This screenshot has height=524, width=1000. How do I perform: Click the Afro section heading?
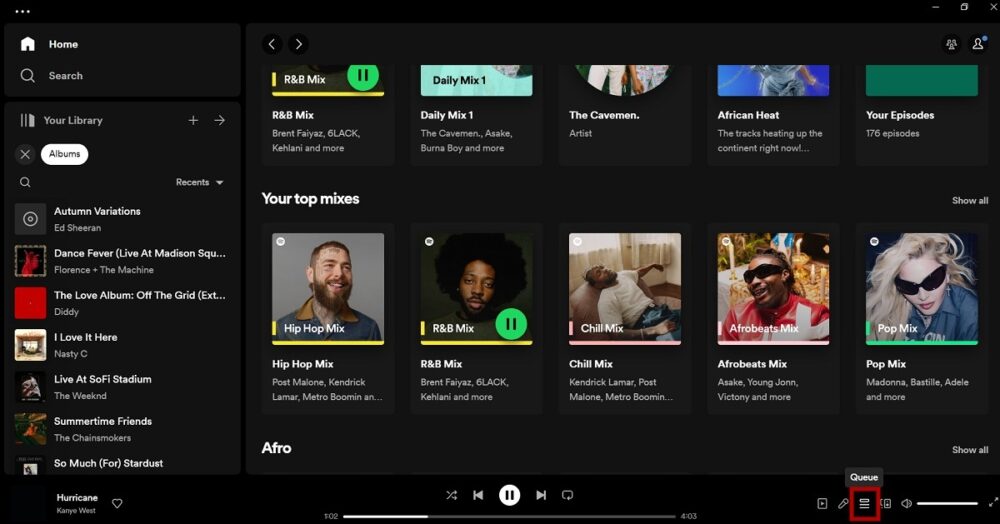point(276,448)
